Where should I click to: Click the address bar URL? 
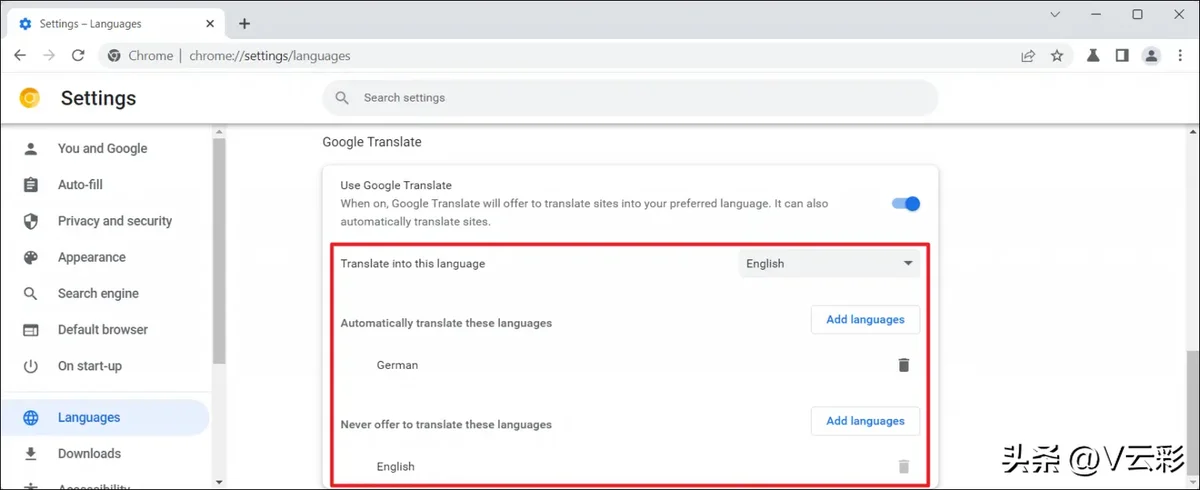[270, 56]
